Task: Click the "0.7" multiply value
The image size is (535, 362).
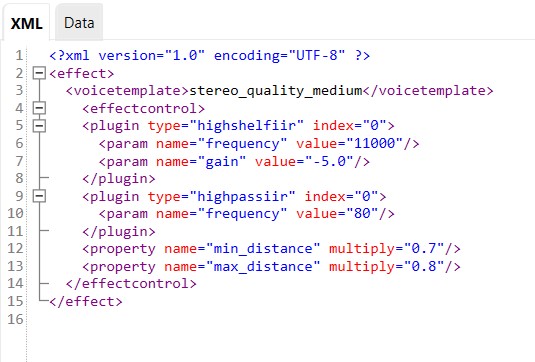Action: coord(424,249)
